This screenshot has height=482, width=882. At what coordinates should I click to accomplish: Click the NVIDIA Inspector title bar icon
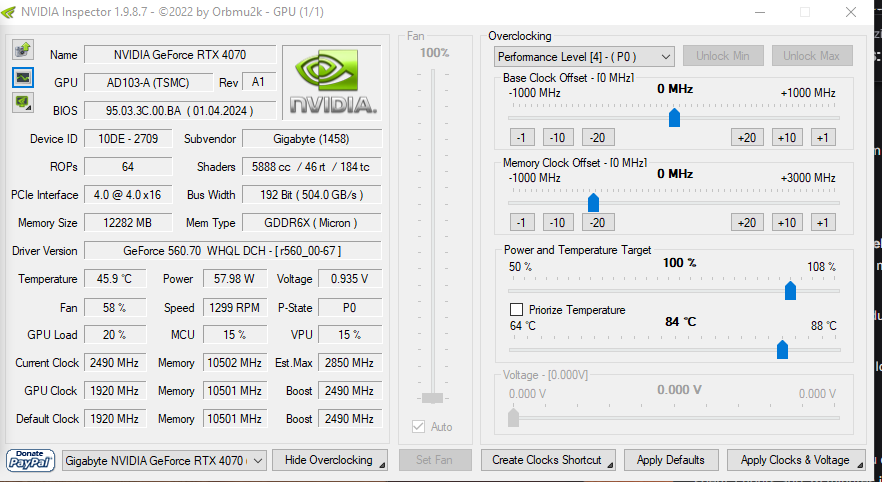8,12
